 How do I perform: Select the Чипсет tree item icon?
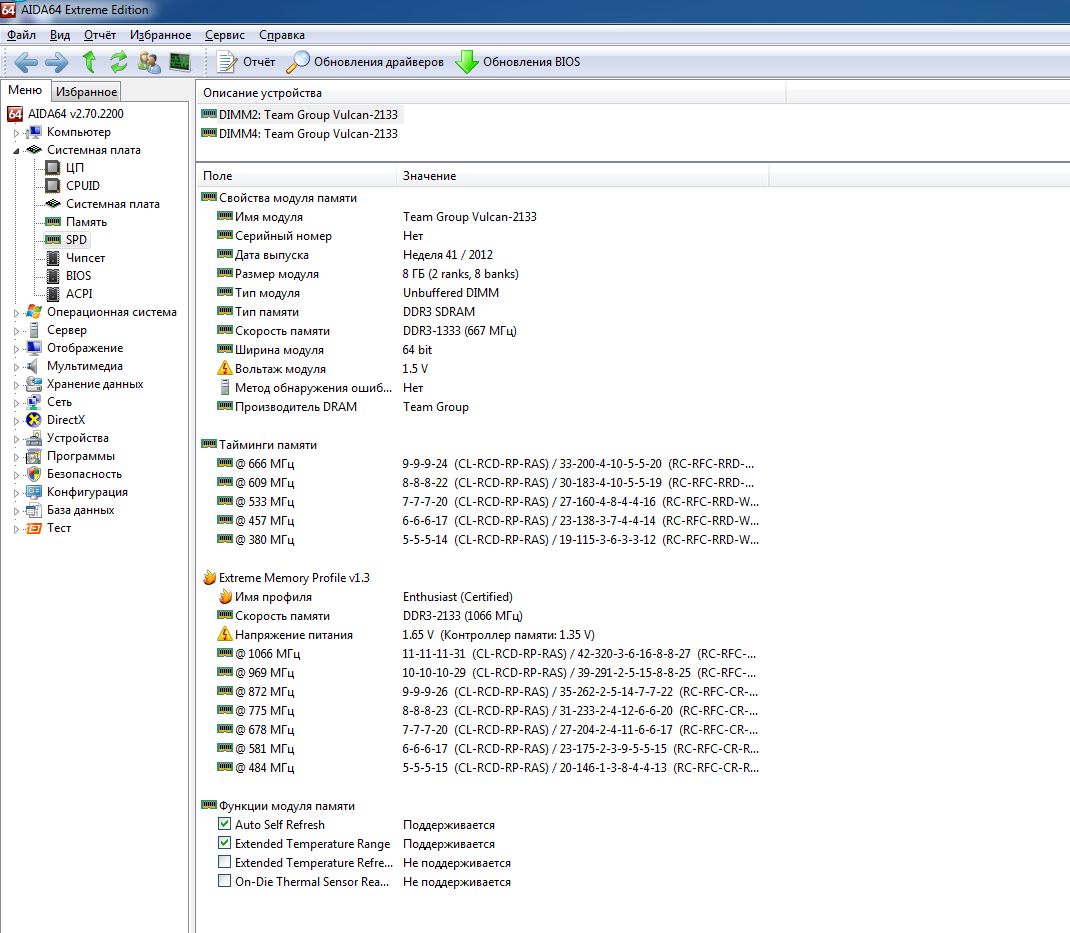tap(53, 258)
